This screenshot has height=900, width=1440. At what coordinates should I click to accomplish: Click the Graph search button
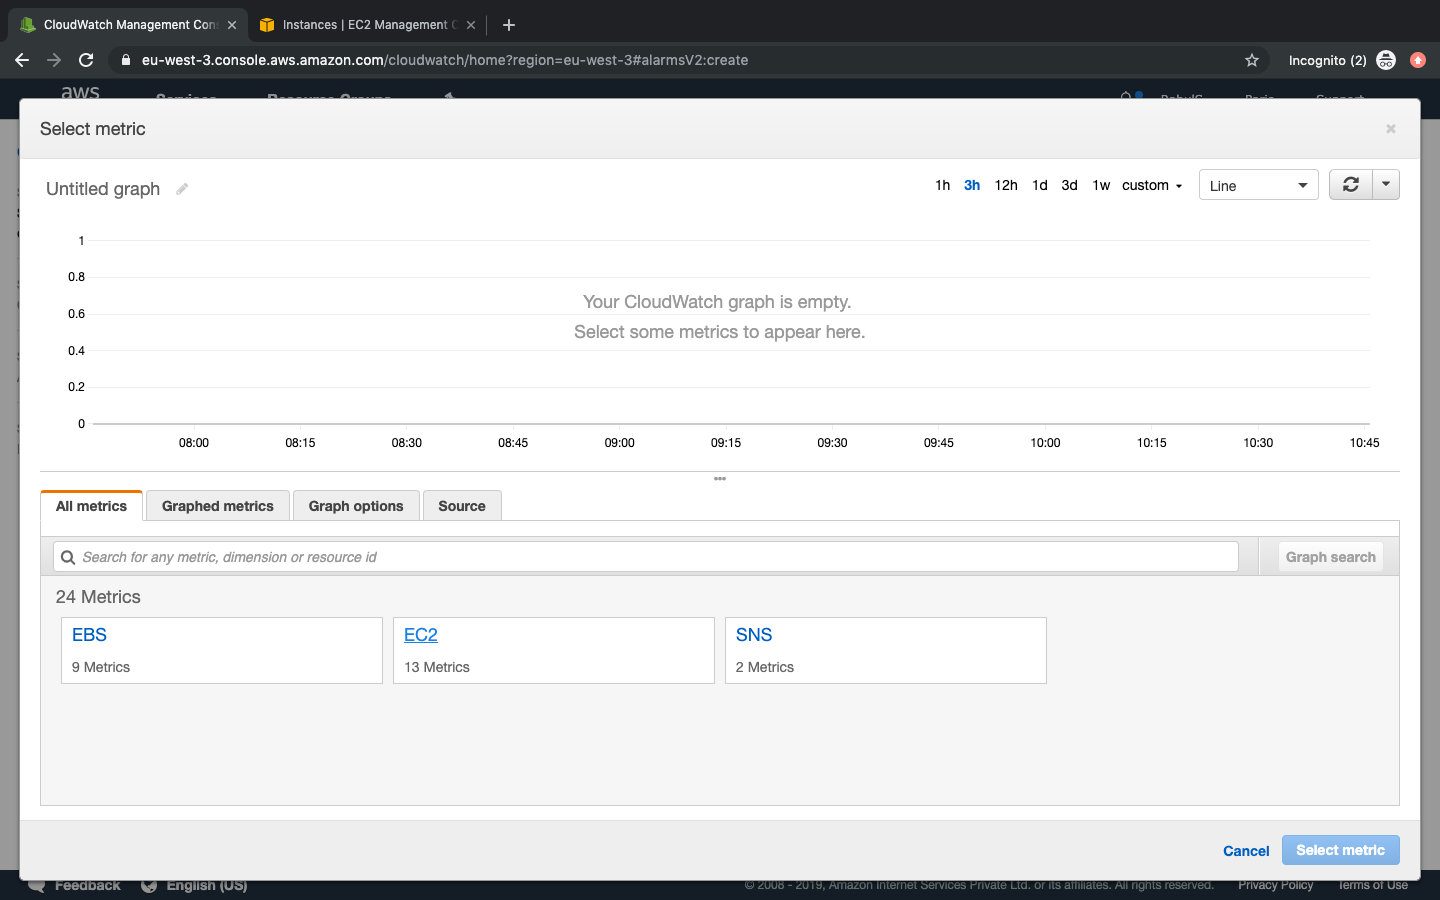pos(1330,556)
